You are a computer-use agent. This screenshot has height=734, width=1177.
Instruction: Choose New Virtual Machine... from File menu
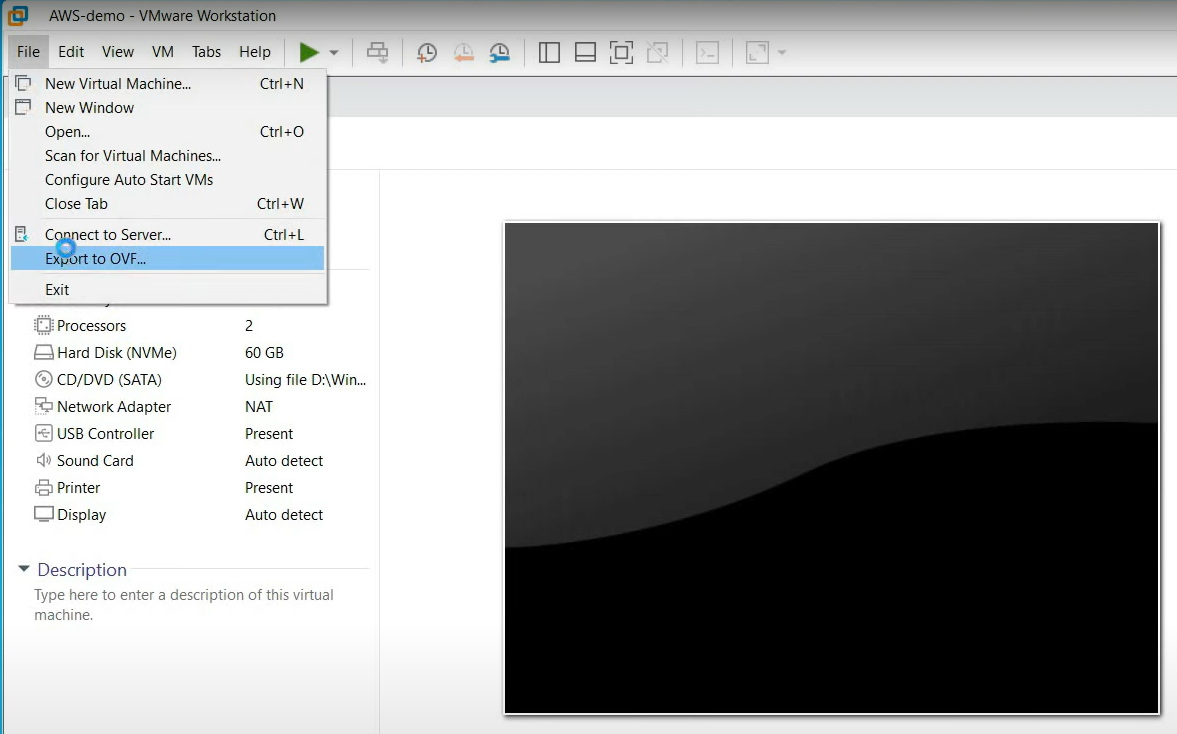click(167, 84)
